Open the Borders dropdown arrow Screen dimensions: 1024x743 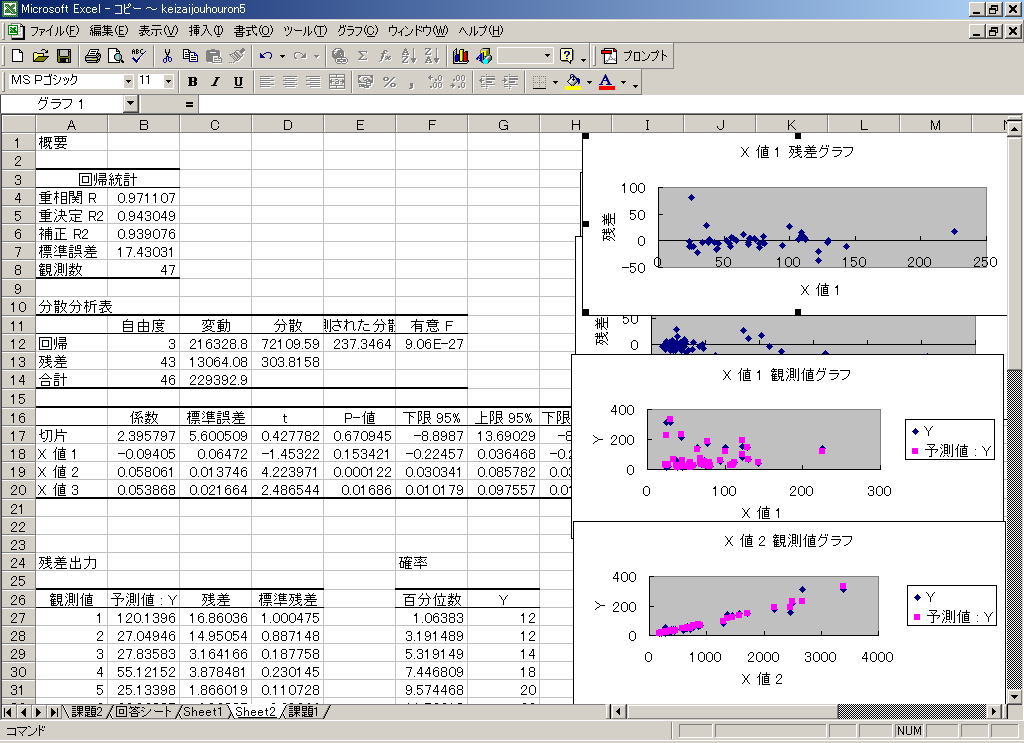(555, 82)
